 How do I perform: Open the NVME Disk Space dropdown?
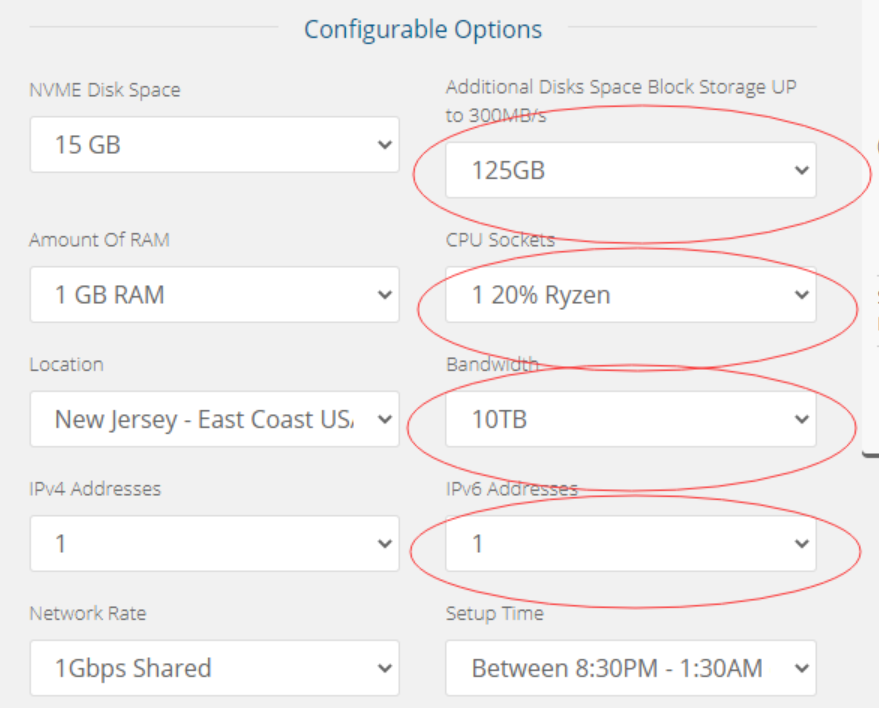(x=213, y=145)
